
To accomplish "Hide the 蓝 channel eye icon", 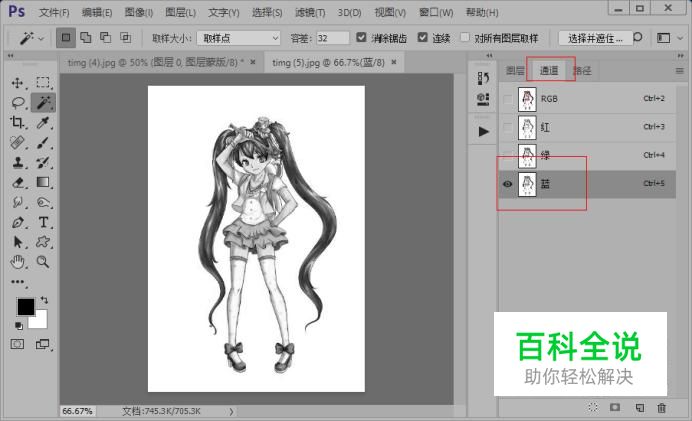I will [508, 184].
